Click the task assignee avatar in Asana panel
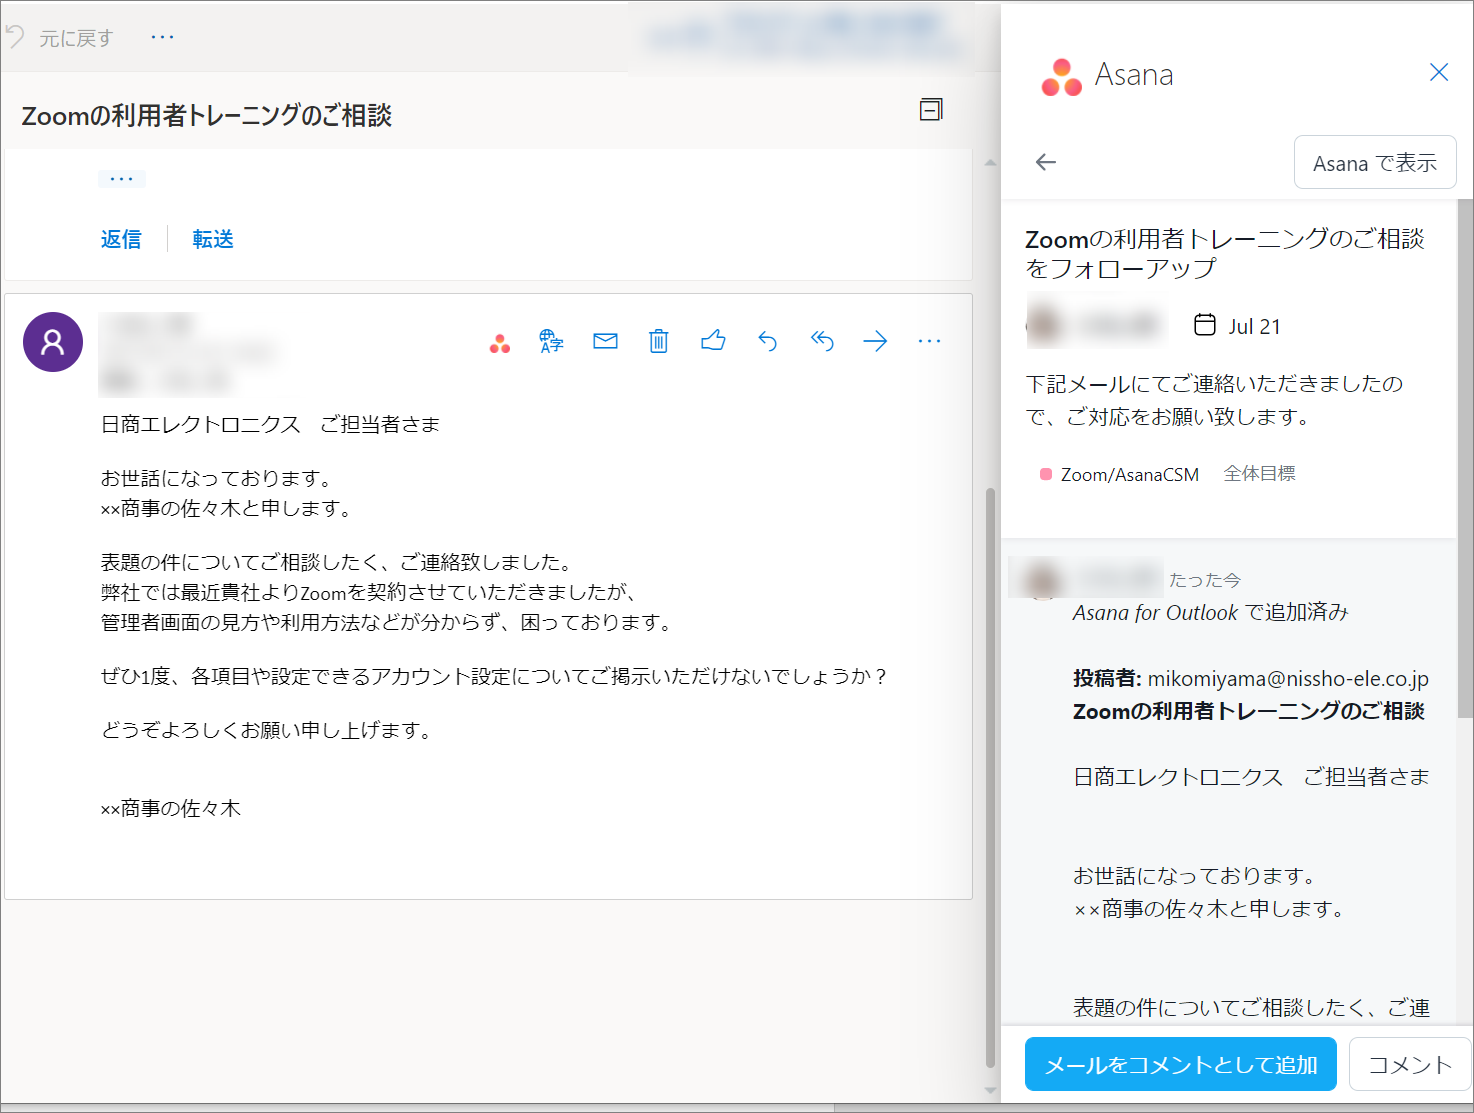Screen dimensions: 1474x1113 [x=1045, y=324]
